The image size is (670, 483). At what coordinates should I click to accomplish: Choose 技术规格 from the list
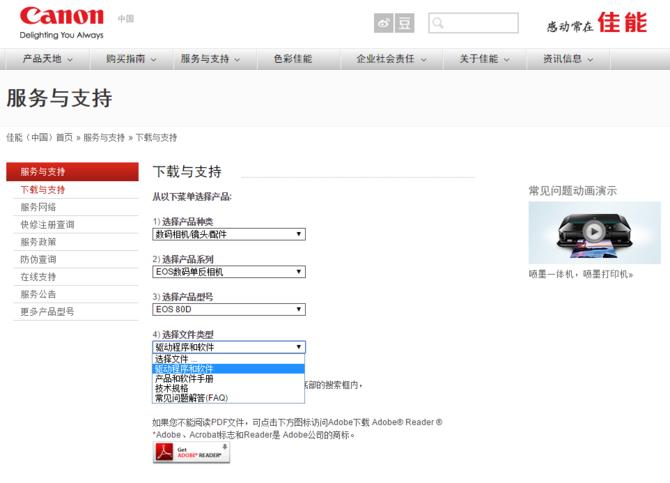tap(229, 389)
